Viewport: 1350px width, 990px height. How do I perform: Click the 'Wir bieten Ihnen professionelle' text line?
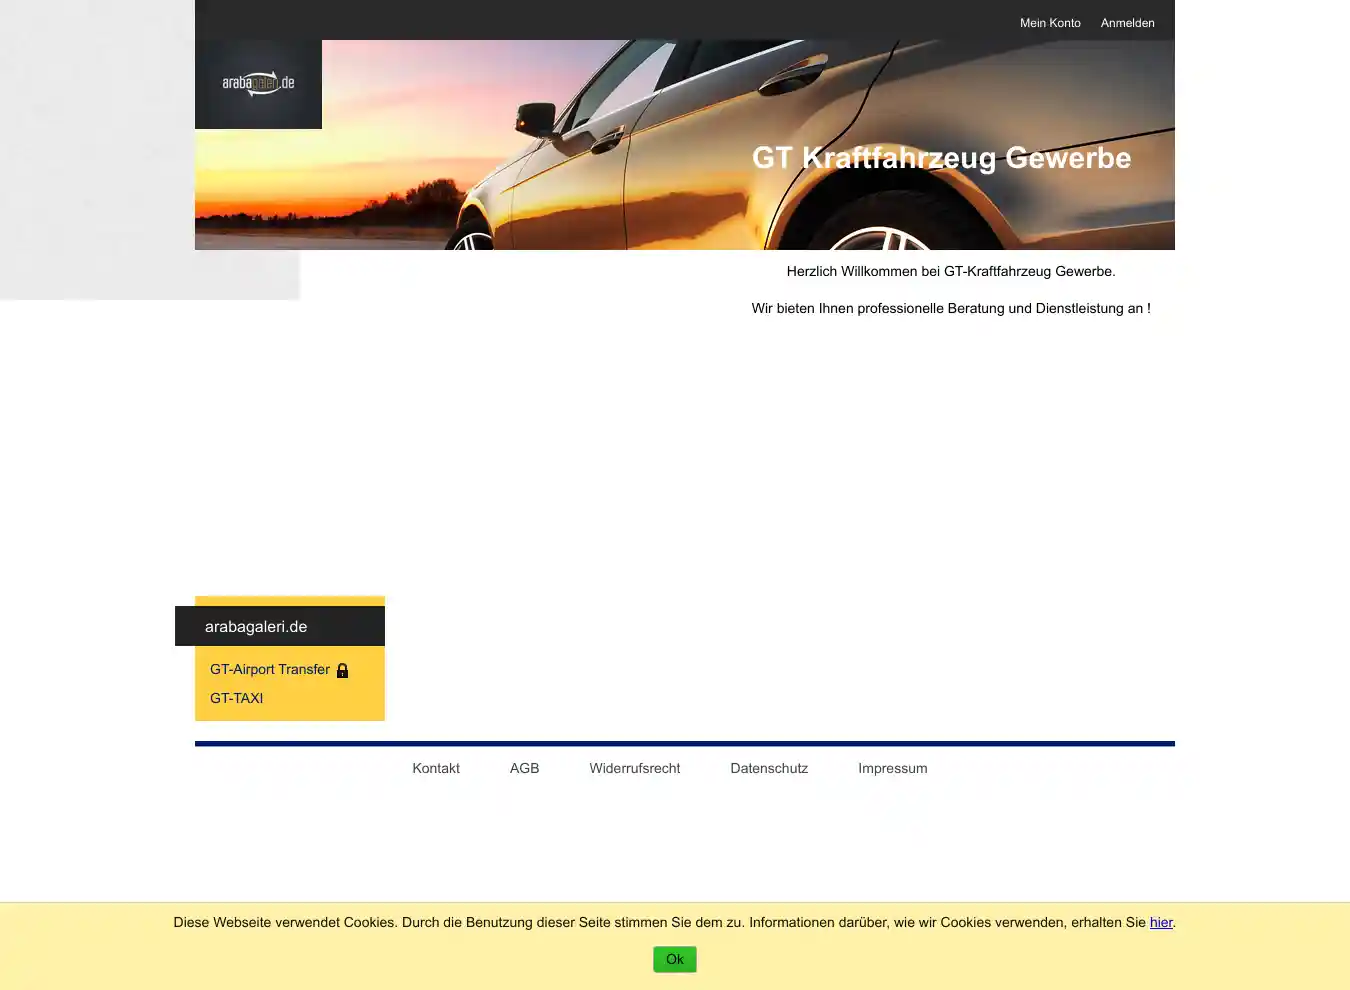click(x=950, y=309)
